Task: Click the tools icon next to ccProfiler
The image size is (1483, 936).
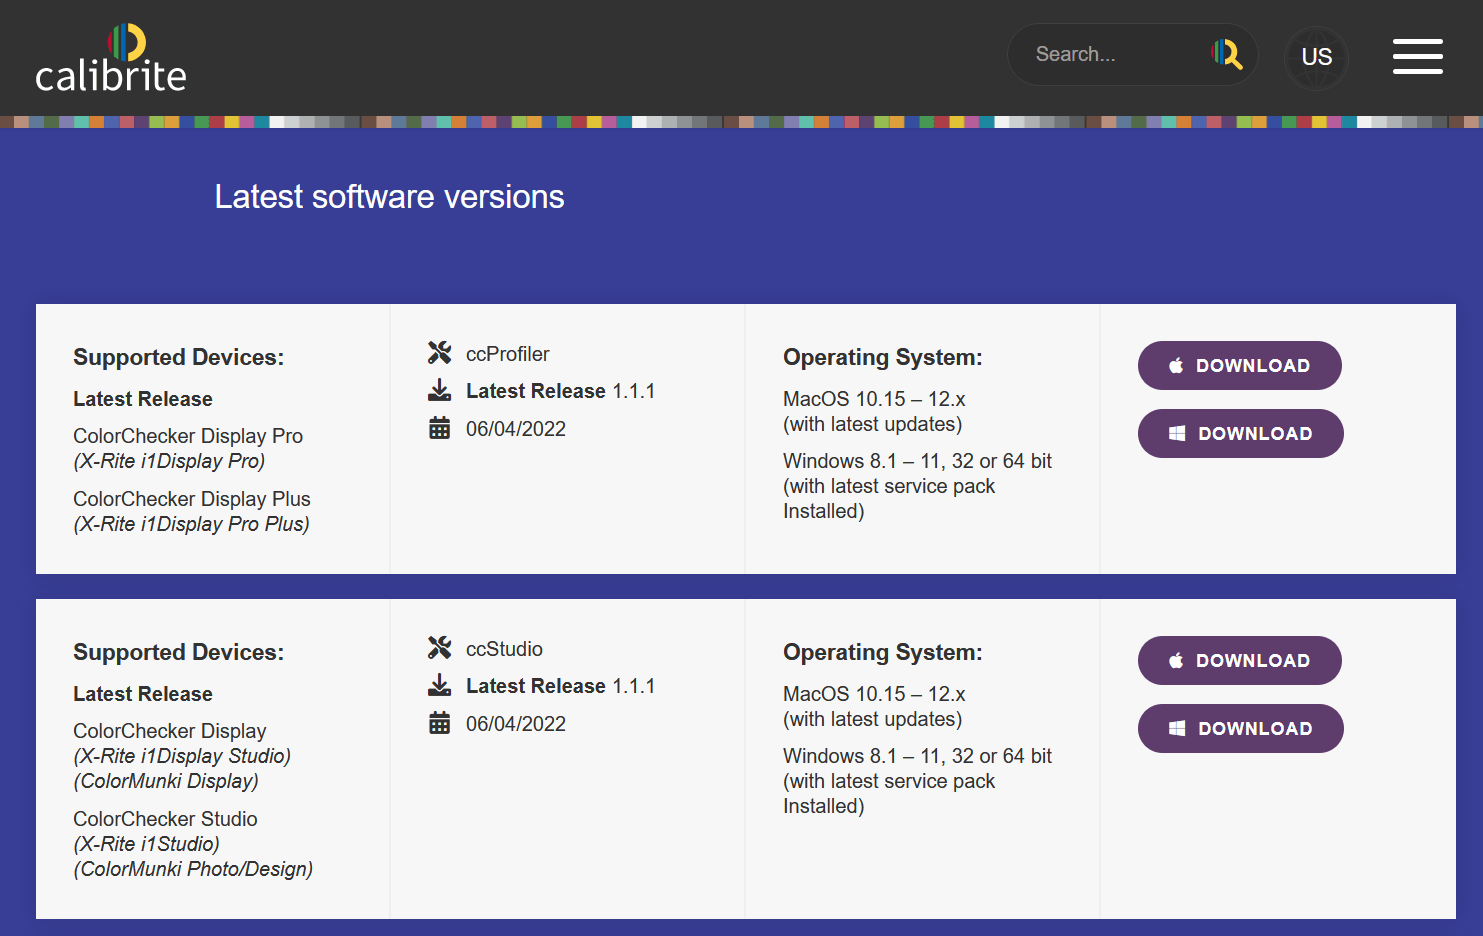Action: tap(439, 353)
